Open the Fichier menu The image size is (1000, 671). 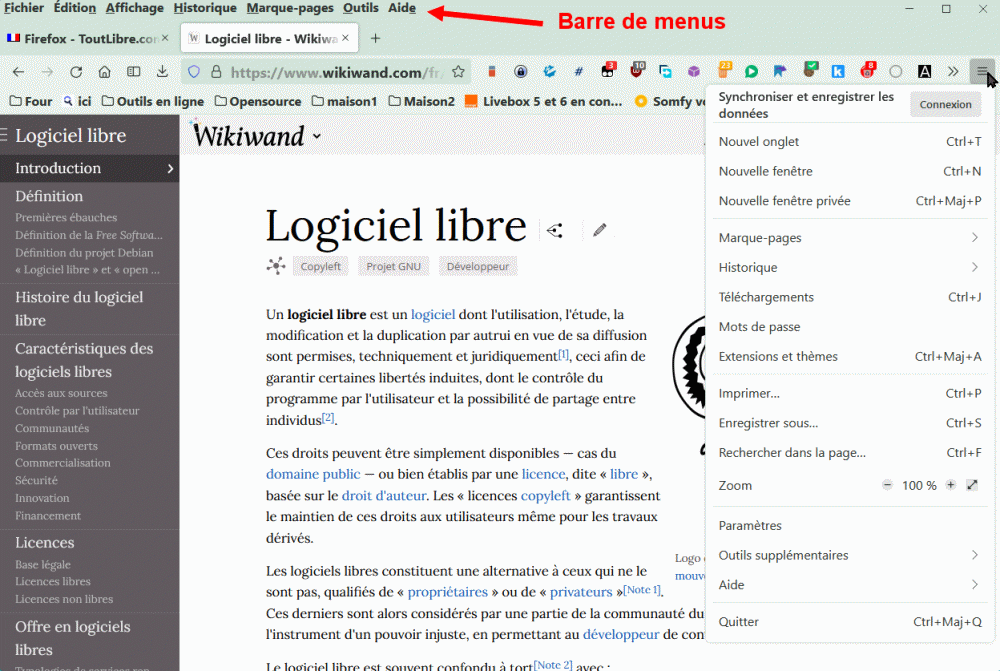coord(24,8)
